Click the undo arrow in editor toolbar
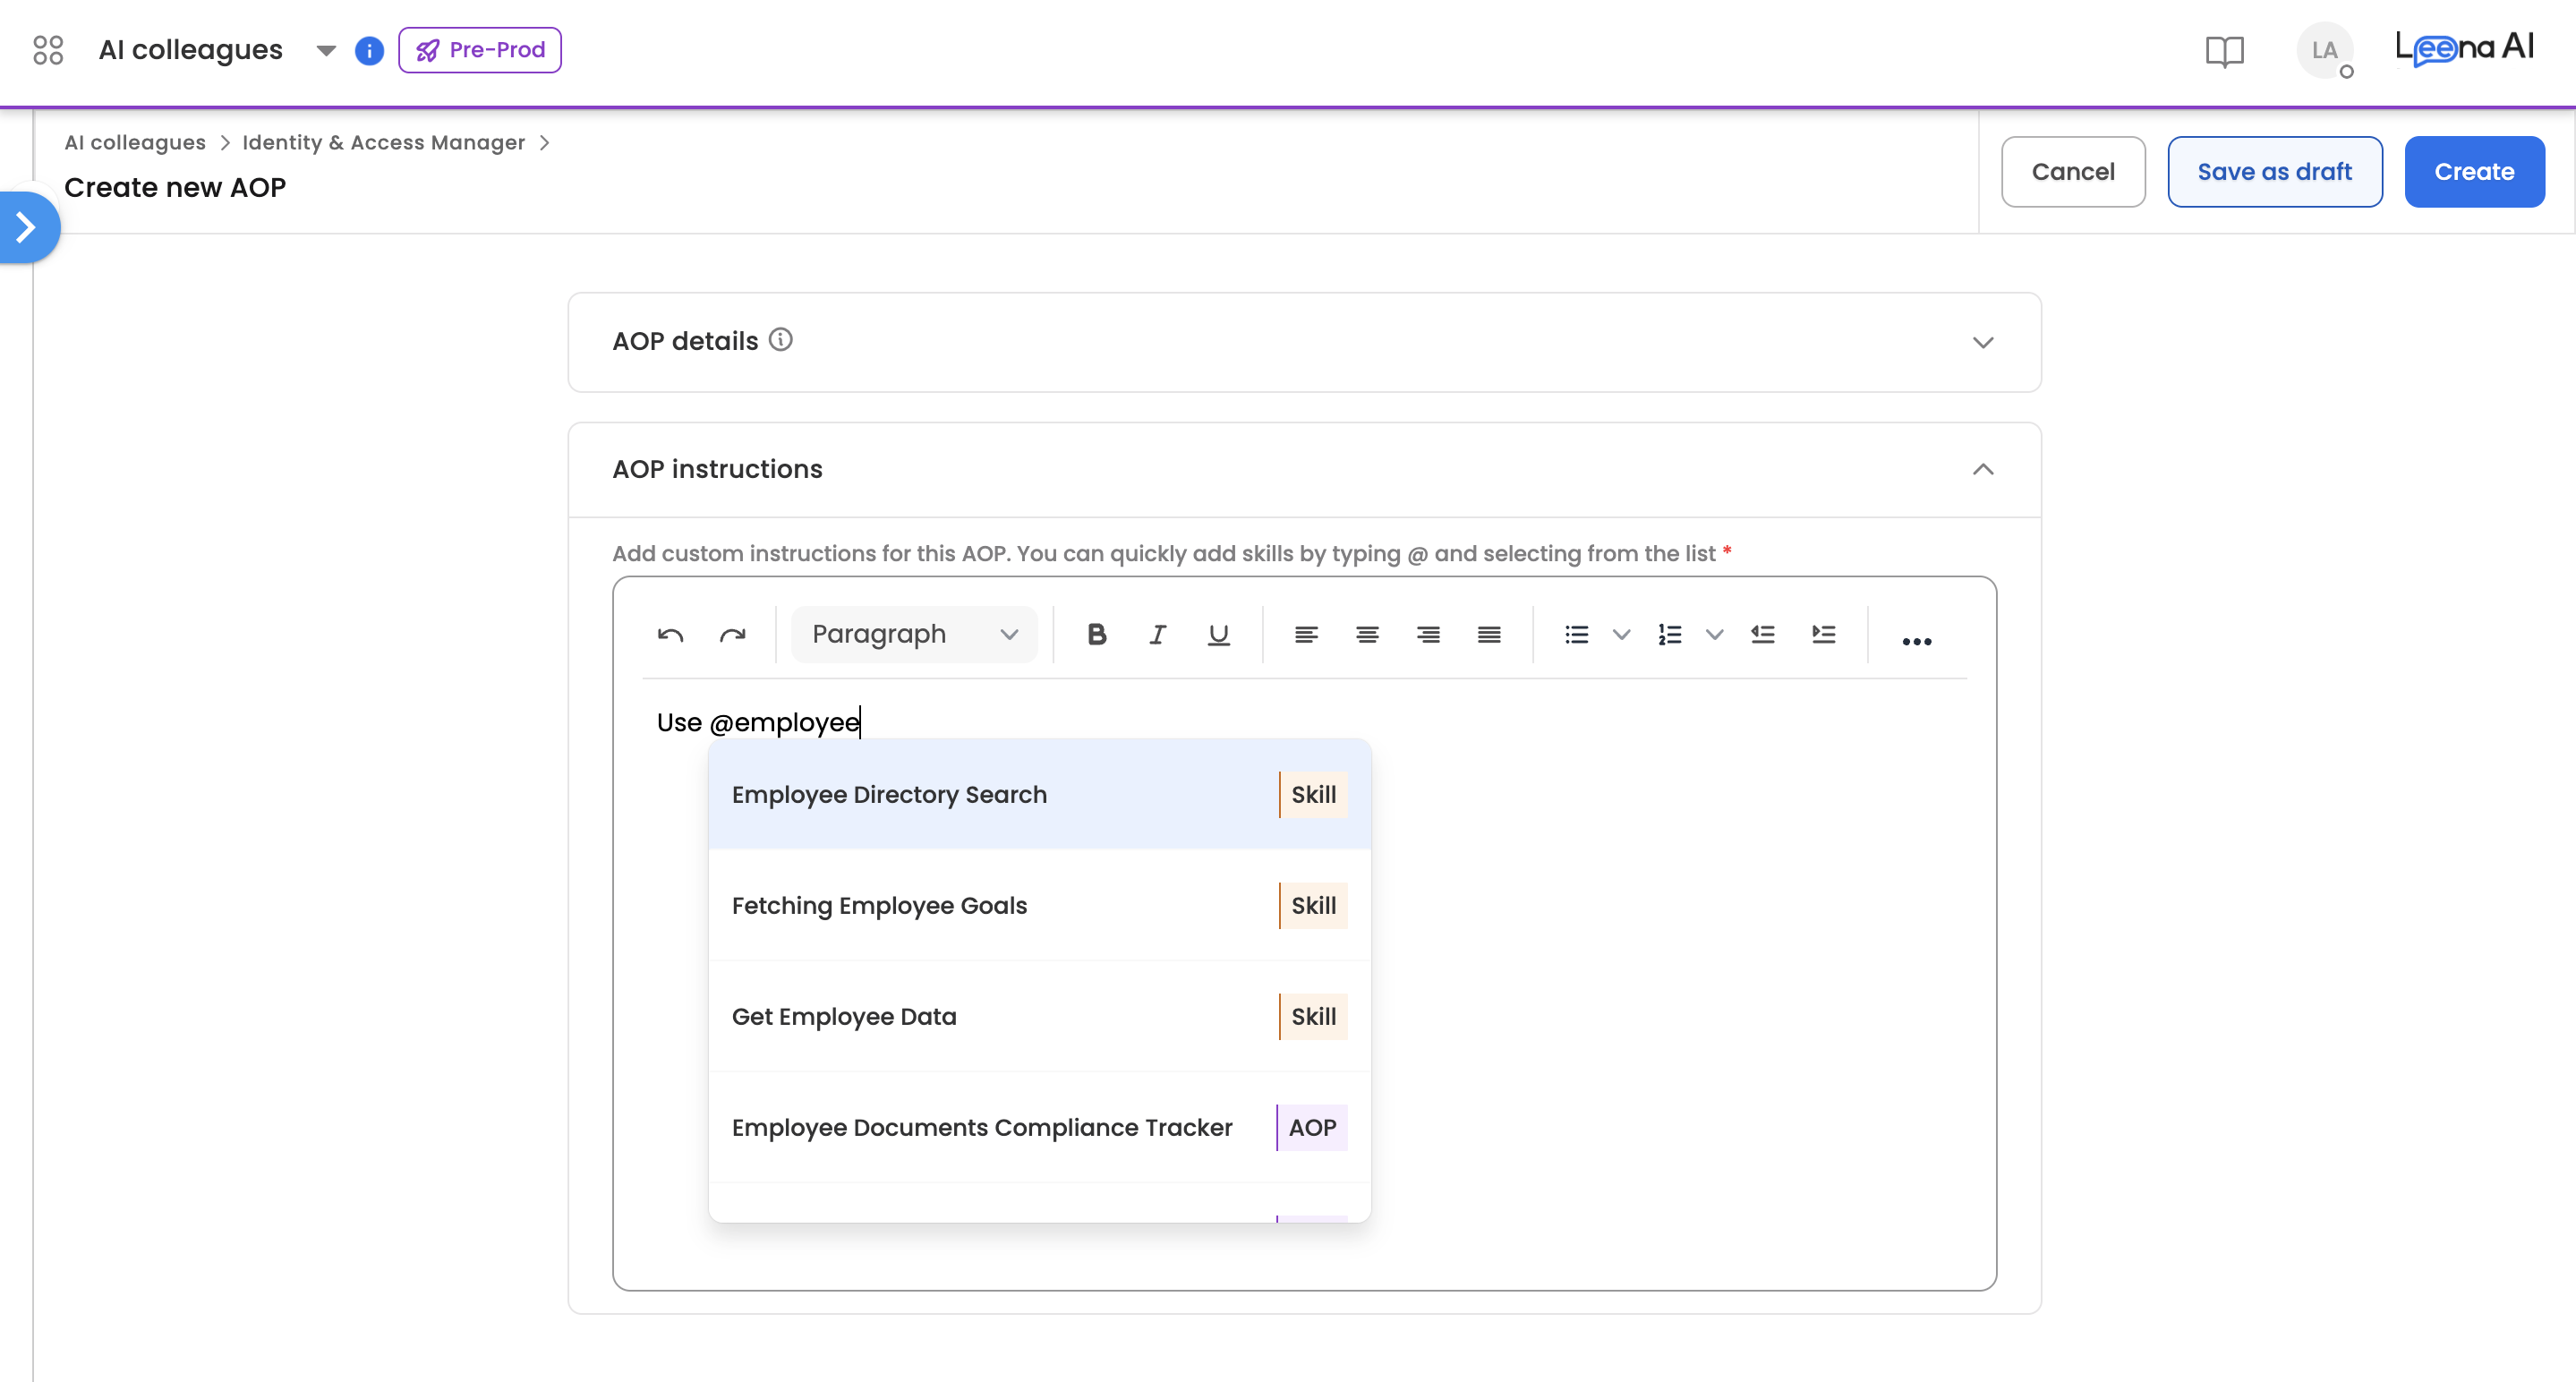 point(670,635)
